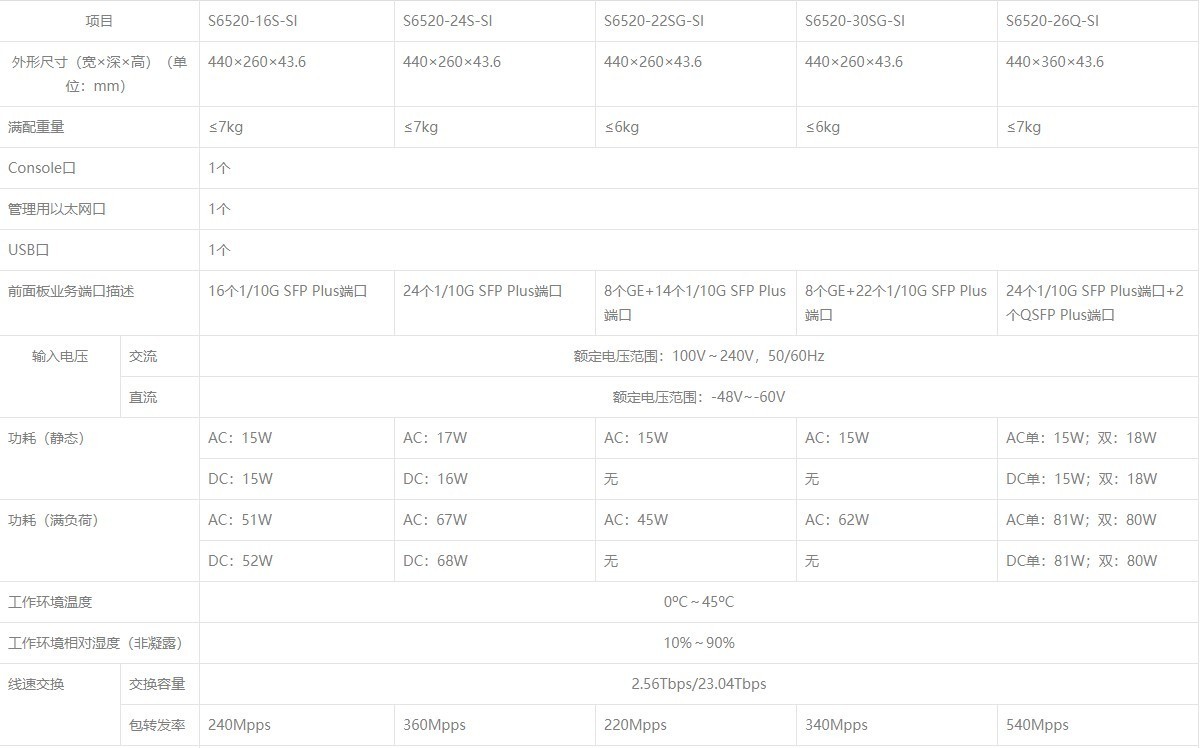Viewport: 1200px width, 748px height.
Task: Click the 0ºC~45ºC temperature cell
Action: (698, 602)
